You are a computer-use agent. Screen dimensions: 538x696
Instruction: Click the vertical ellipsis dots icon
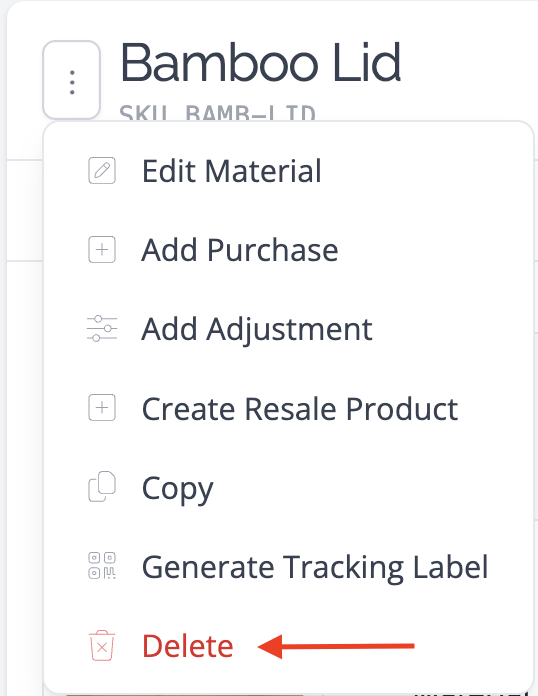(x=72, y=82)
